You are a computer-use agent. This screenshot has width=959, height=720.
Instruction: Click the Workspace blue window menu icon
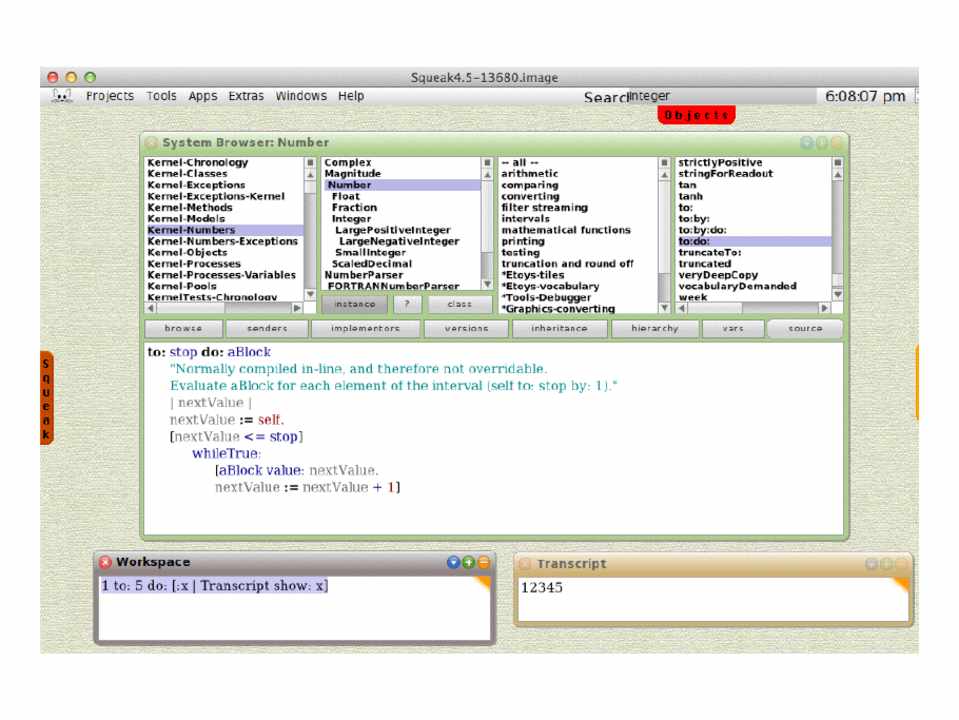point(453,563)
